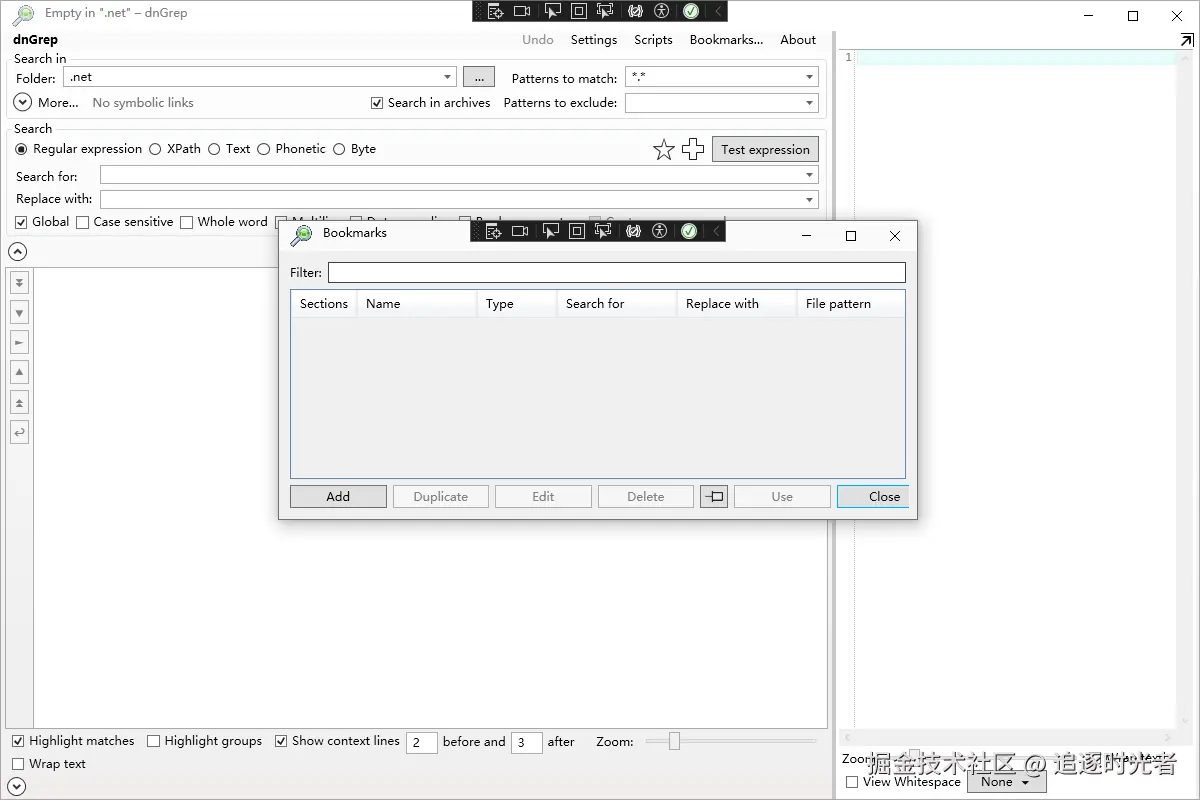This screenshot has height=800, width=1200.
Task: Click Test expression button
Action: [765, 150]
